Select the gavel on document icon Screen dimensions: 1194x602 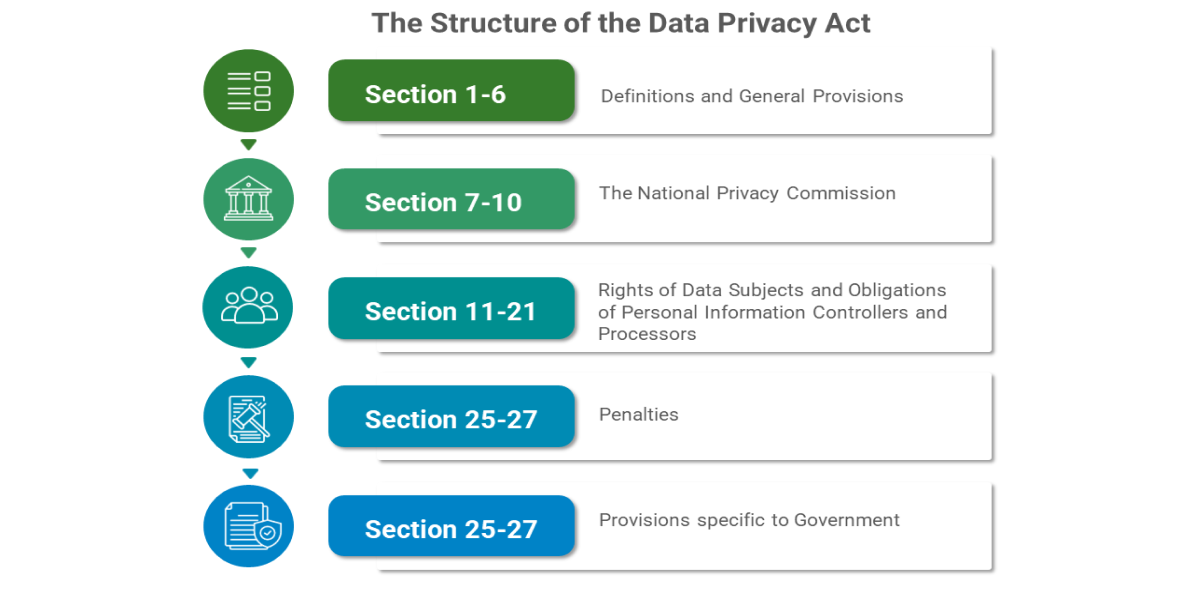click(248, 417)
